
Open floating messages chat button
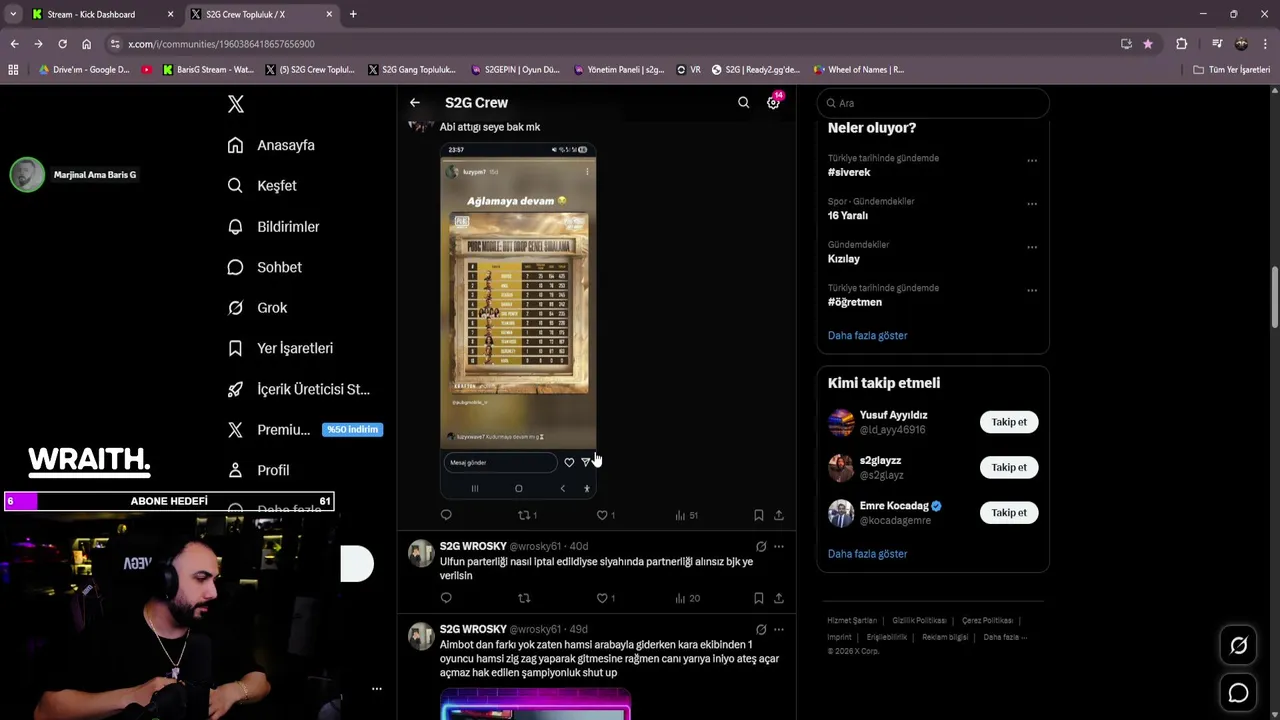pyautogui.click(x=1238, y=693)
